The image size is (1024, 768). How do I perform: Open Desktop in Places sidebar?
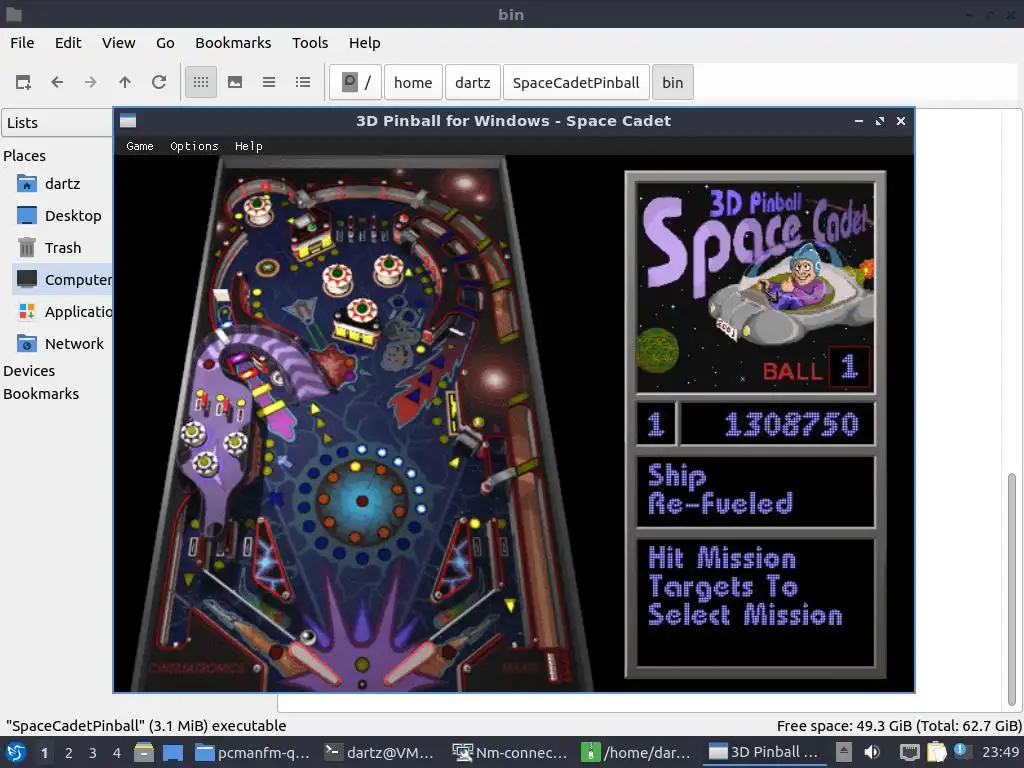click(63, 216)
